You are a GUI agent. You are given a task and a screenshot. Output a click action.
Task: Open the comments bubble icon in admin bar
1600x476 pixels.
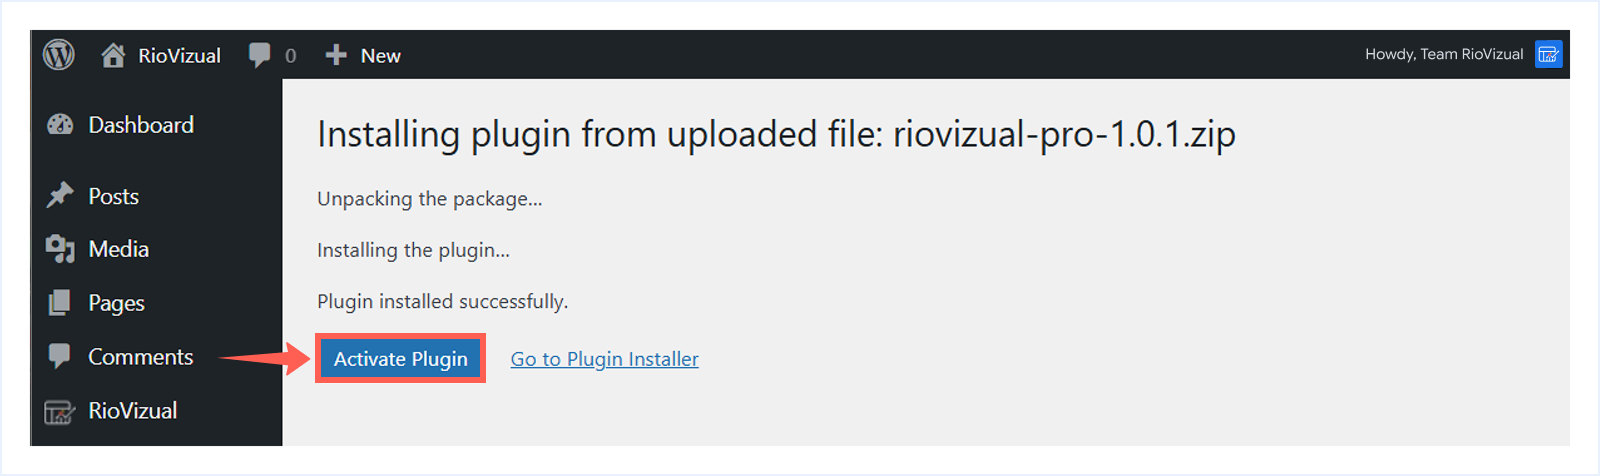pyautogui.click(x=259, y=55)
